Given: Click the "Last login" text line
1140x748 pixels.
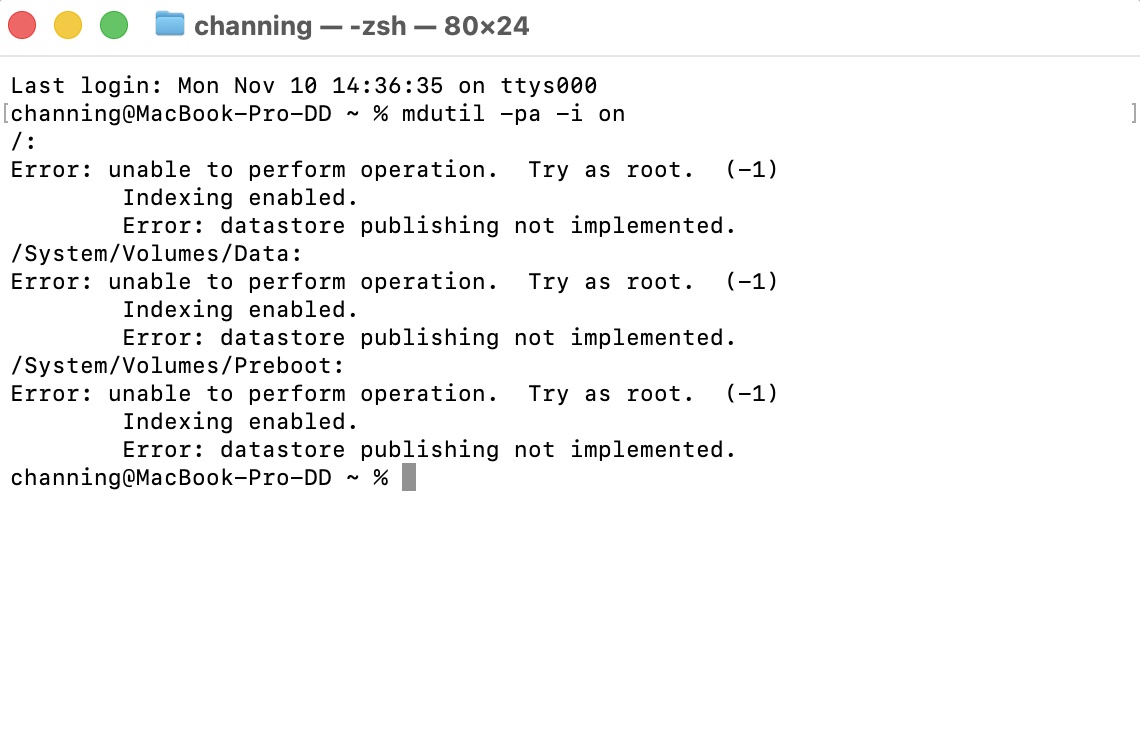Looking at the screenshot, I should coord(304,86).
